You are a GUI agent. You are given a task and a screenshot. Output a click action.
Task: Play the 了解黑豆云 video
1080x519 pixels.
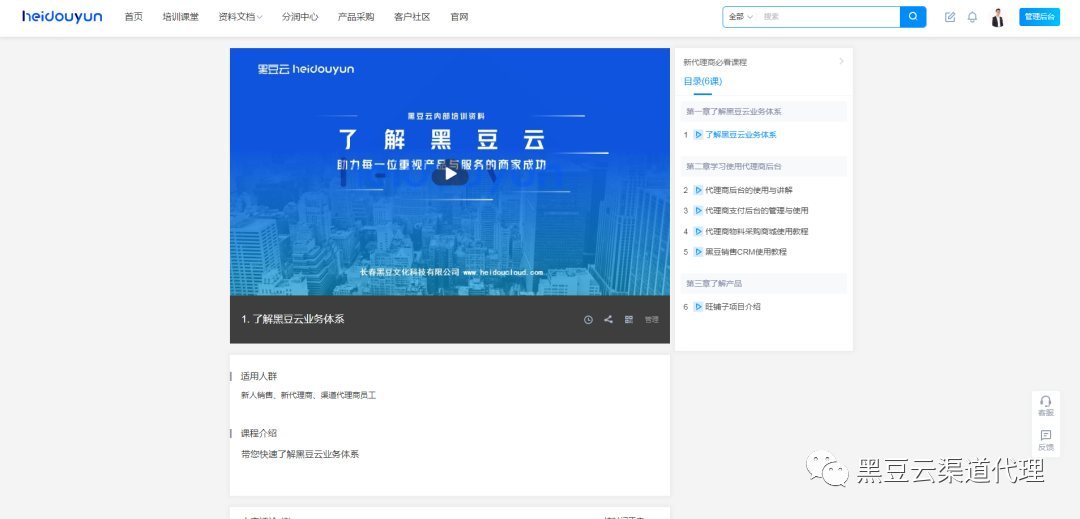point(450,174)
